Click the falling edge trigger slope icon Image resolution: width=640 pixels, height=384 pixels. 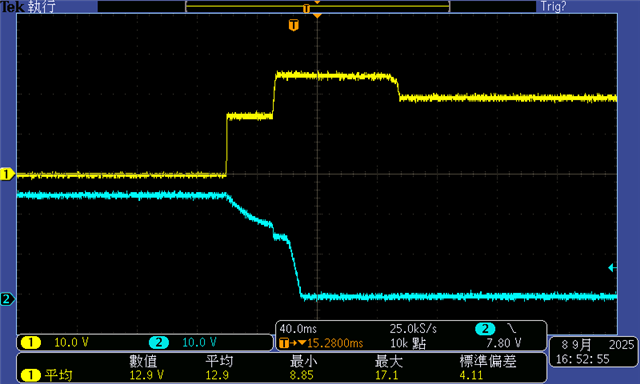coord(511,328)
